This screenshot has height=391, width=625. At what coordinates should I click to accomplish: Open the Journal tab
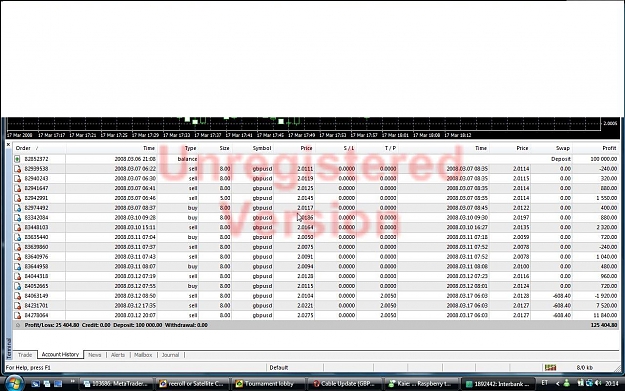coord(170,355)
